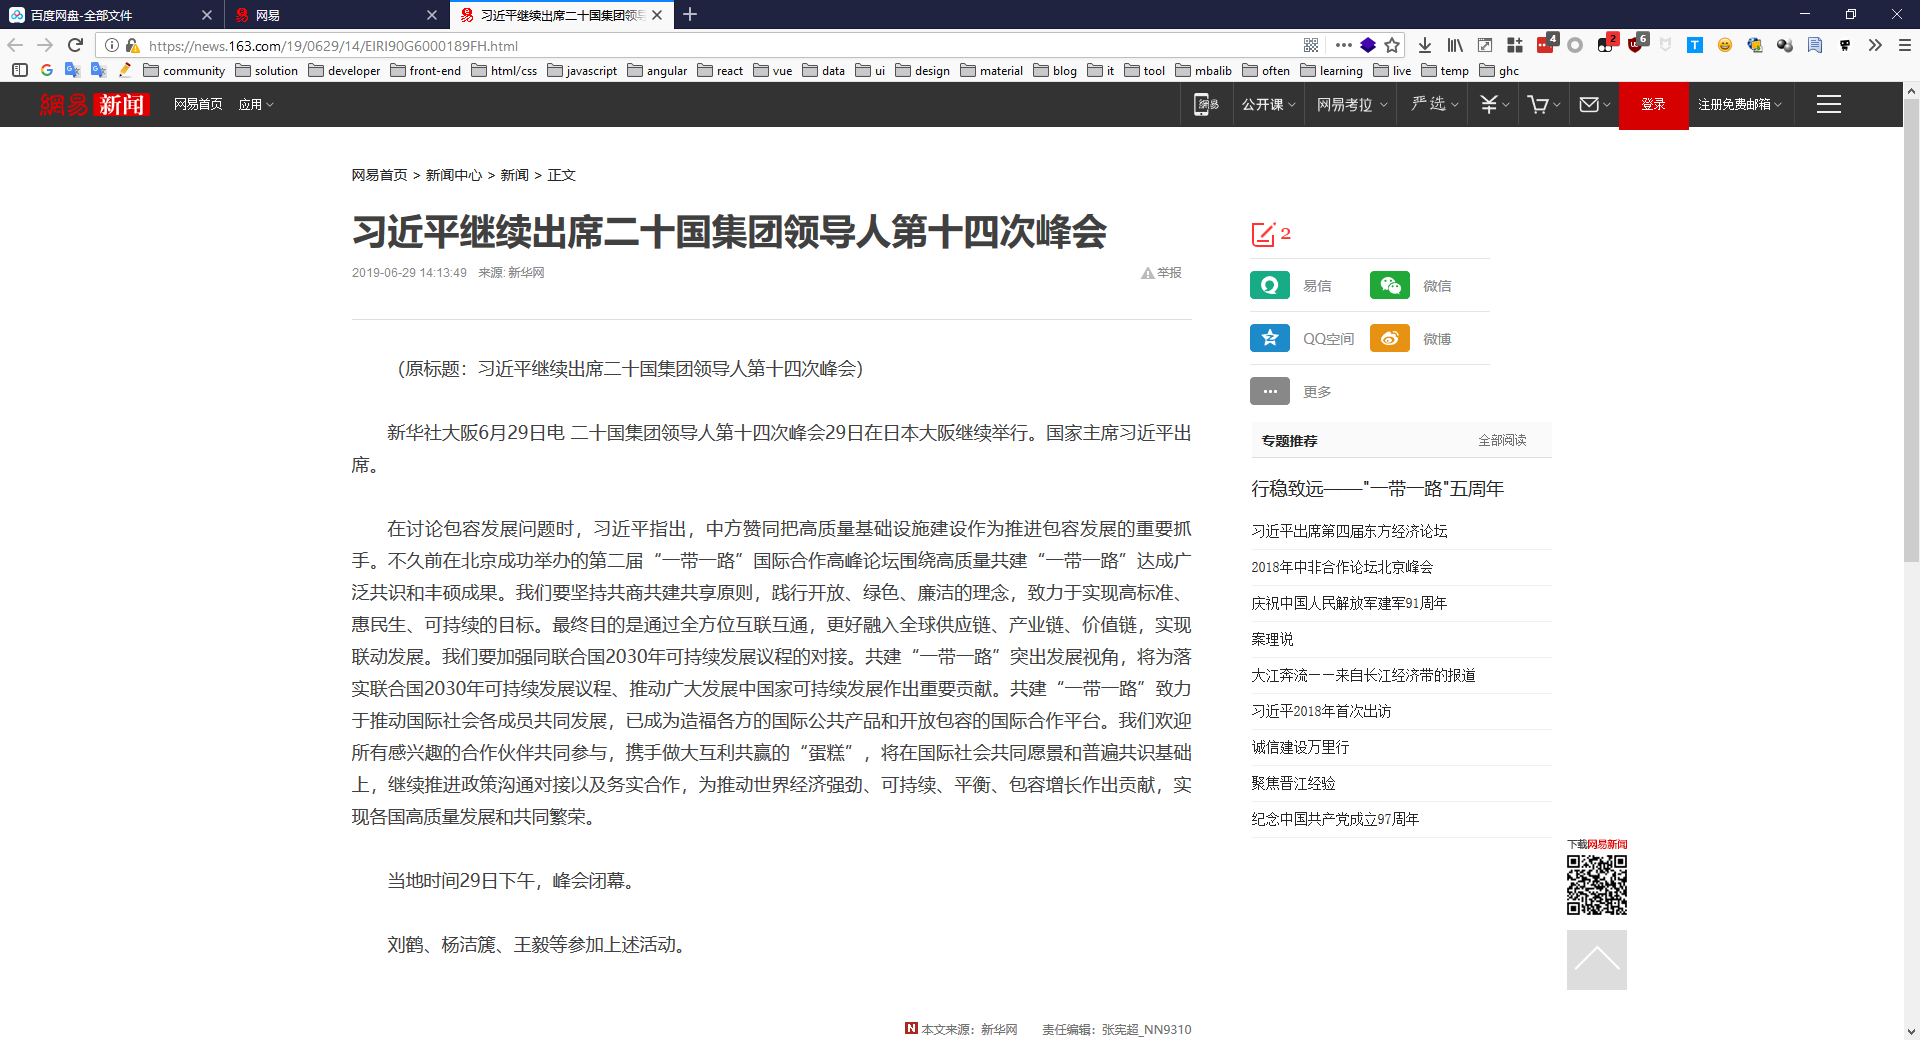Image resolution: width=1920 pixels, height=1040 pixels.
Task: Open Google bookmark icon
Action: point(47,70)
